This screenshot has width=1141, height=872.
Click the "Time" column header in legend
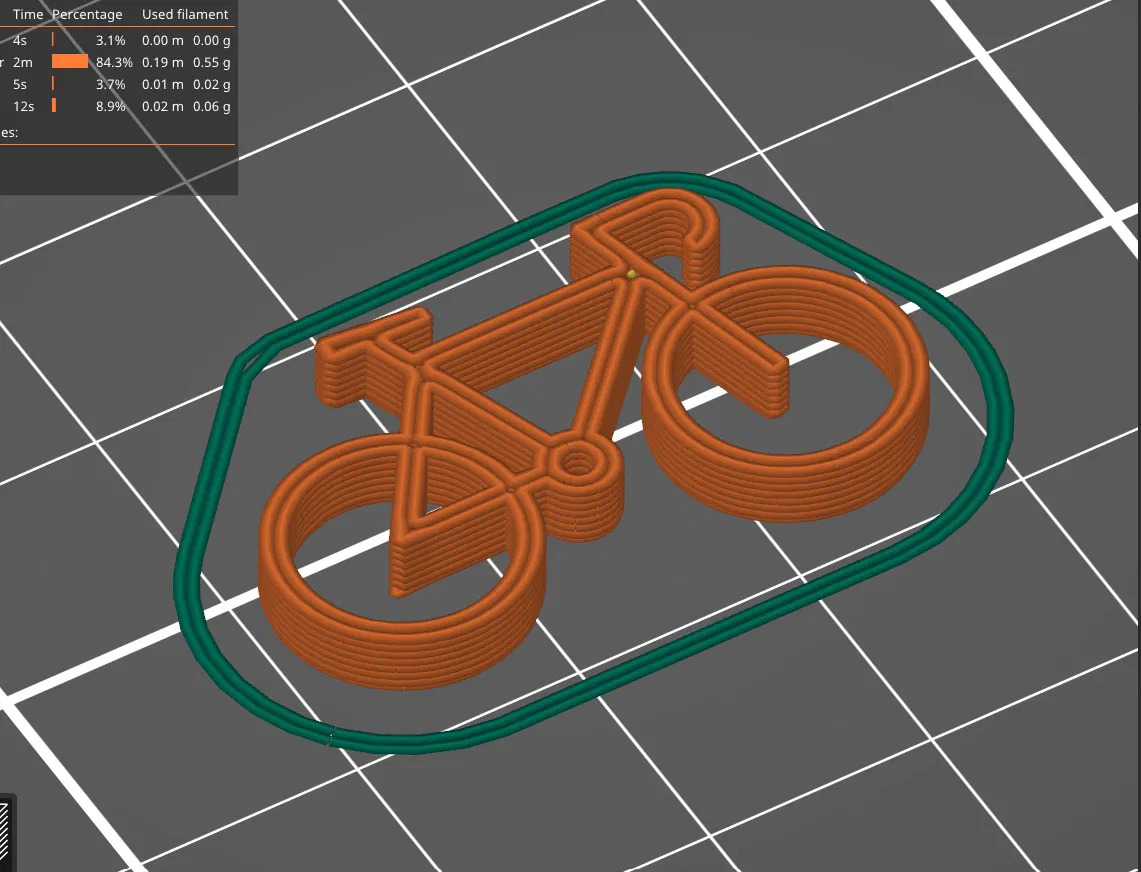[28, 15]
